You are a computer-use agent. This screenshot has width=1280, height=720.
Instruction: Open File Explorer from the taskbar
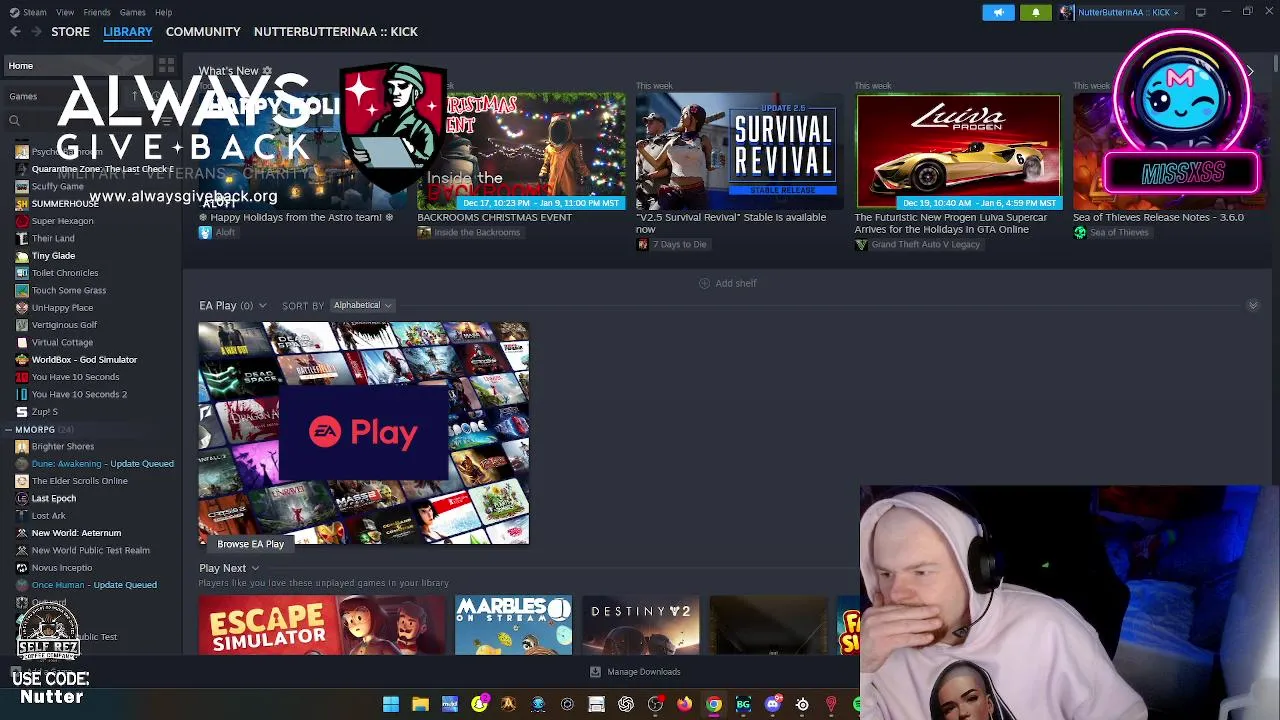pos(420,704)
